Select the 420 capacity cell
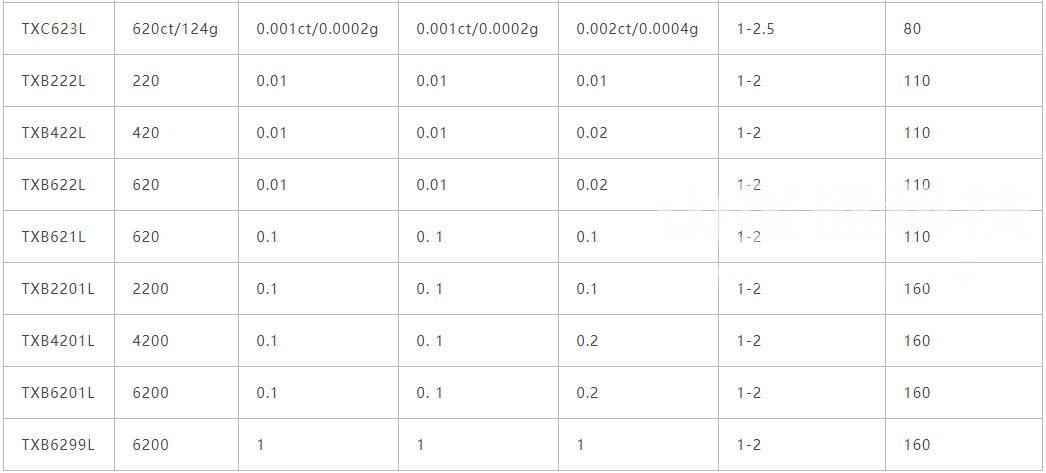The image size is (1046, 473). point(146,133)
